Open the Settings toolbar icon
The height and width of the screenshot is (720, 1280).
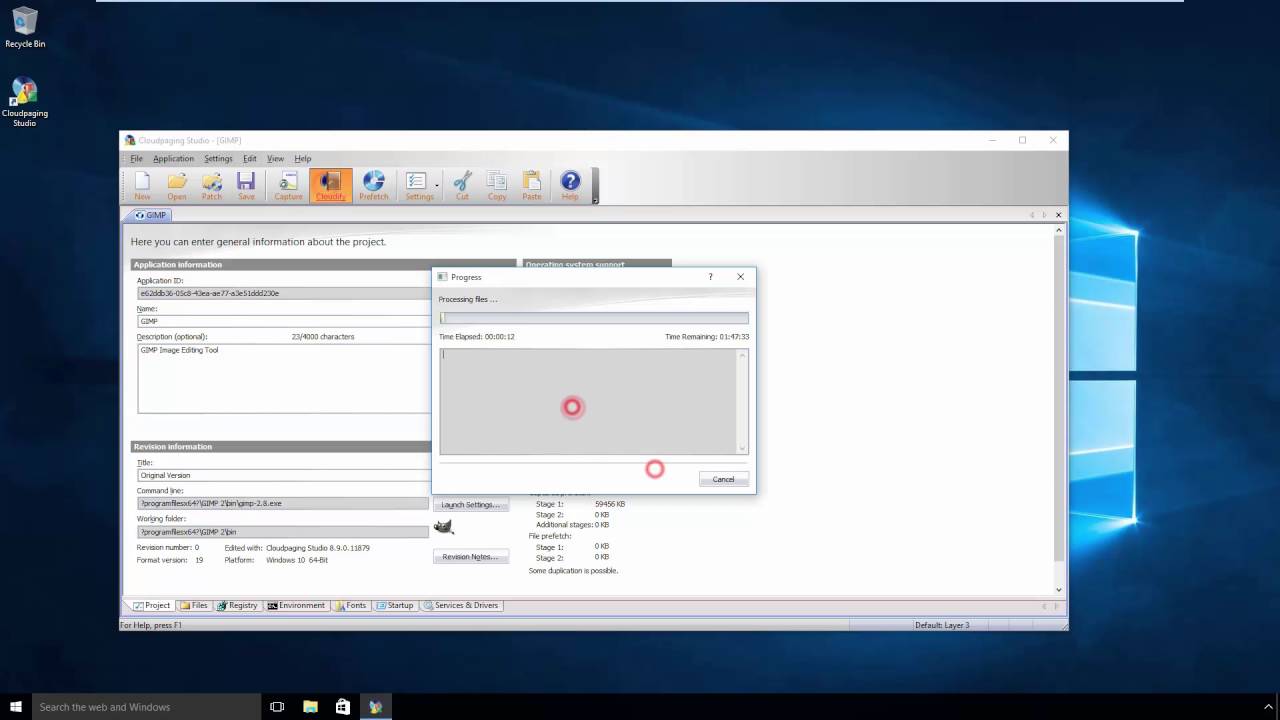[x=417, y=185]
